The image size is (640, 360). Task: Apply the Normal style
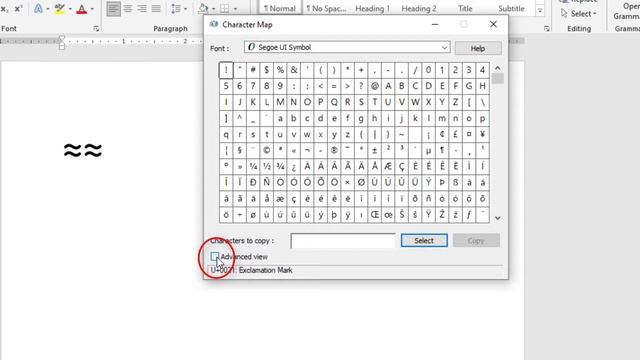click(x=280, y=8)
